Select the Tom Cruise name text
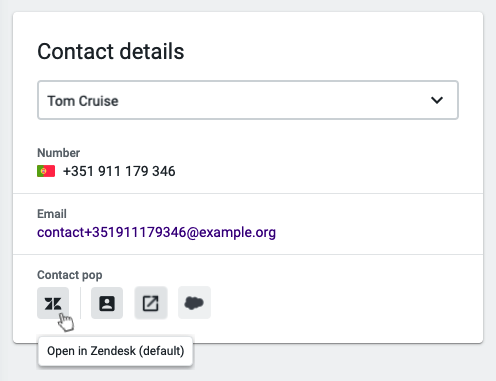Screen dimensions: 496x381 coord(83,101)
